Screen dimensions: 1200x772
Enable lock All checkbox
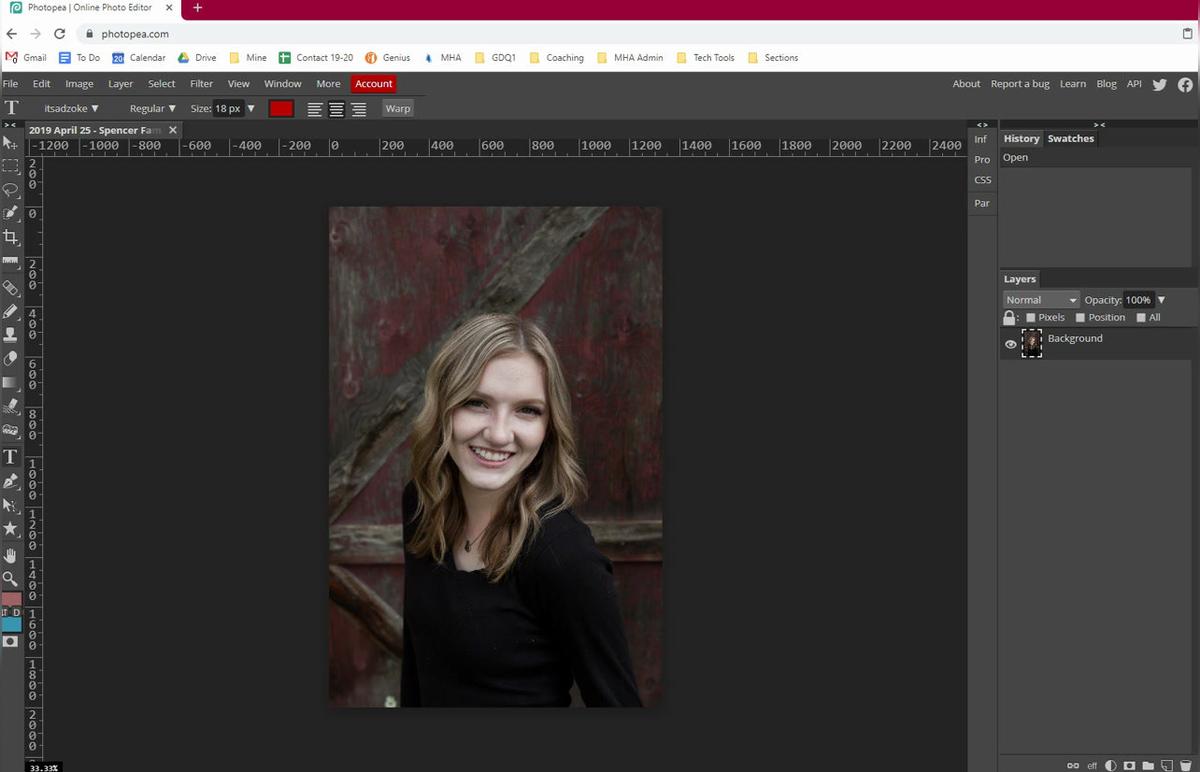tap(1141, 318)
